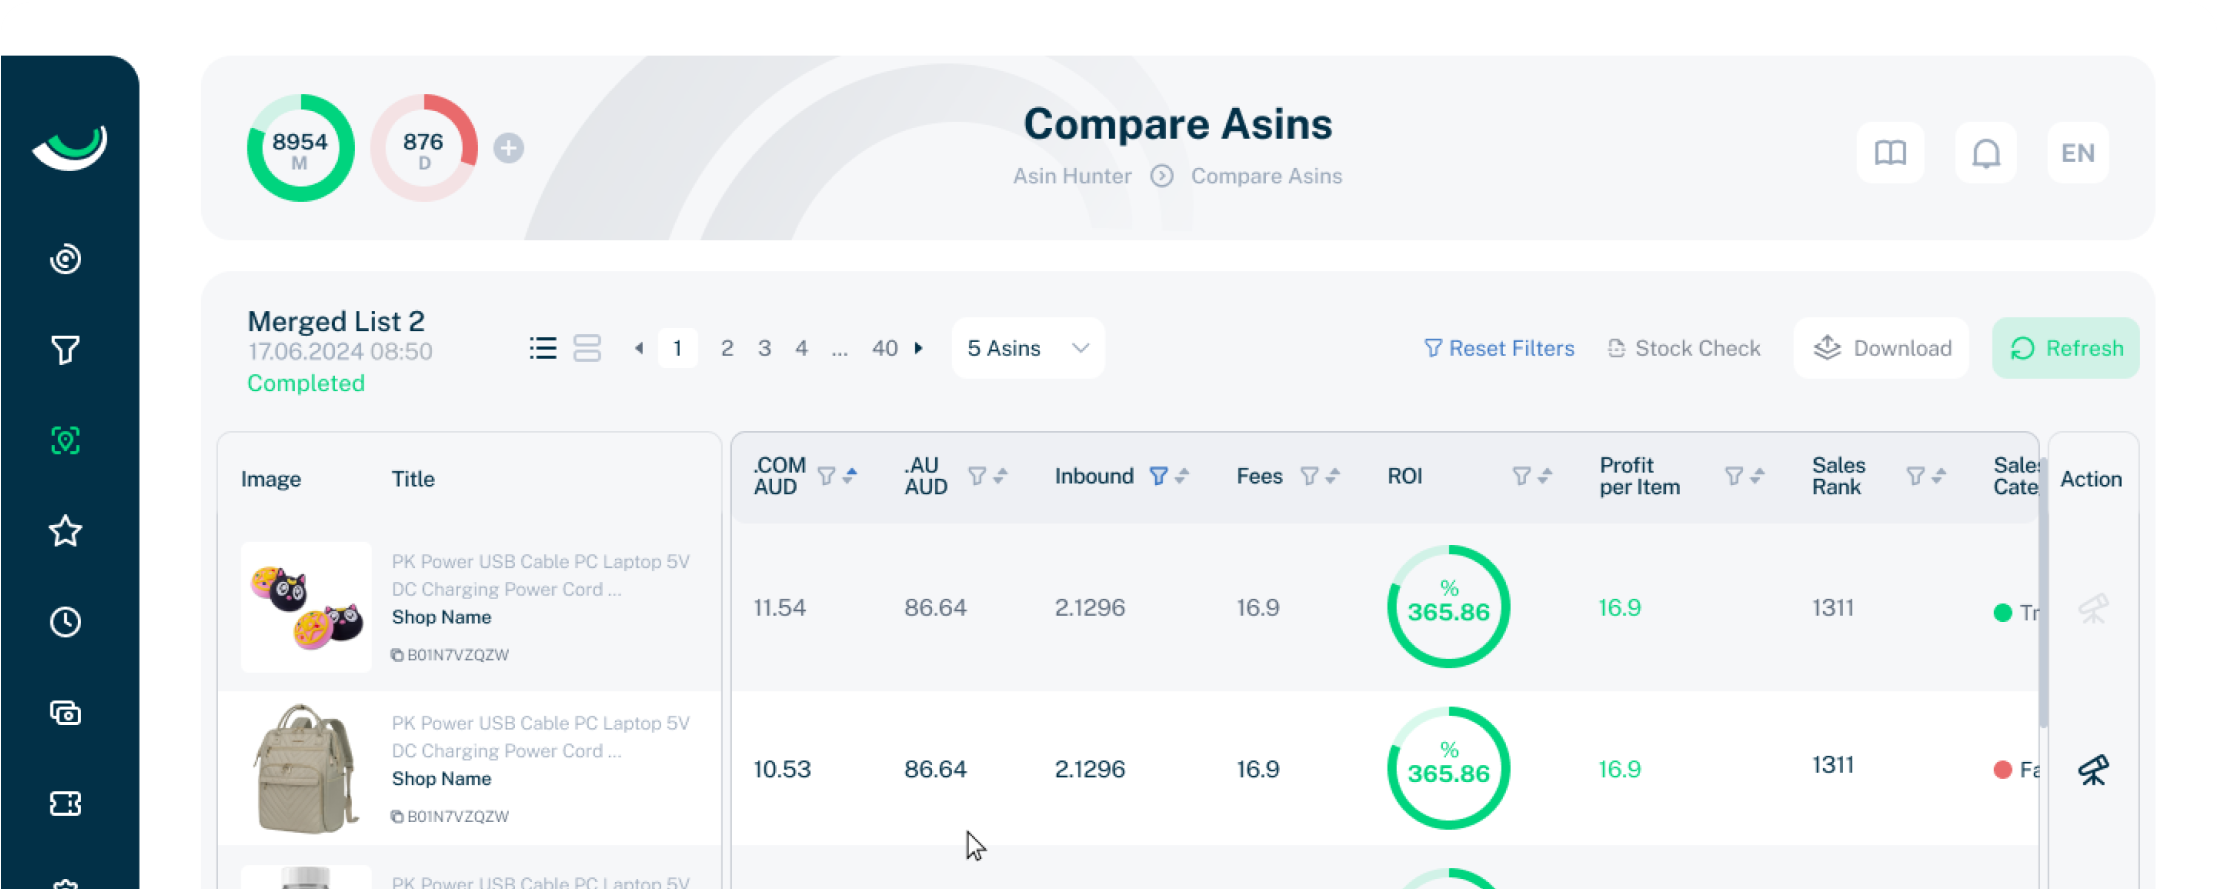Select the 11.54 .COM AUD cell

[779, 608]
